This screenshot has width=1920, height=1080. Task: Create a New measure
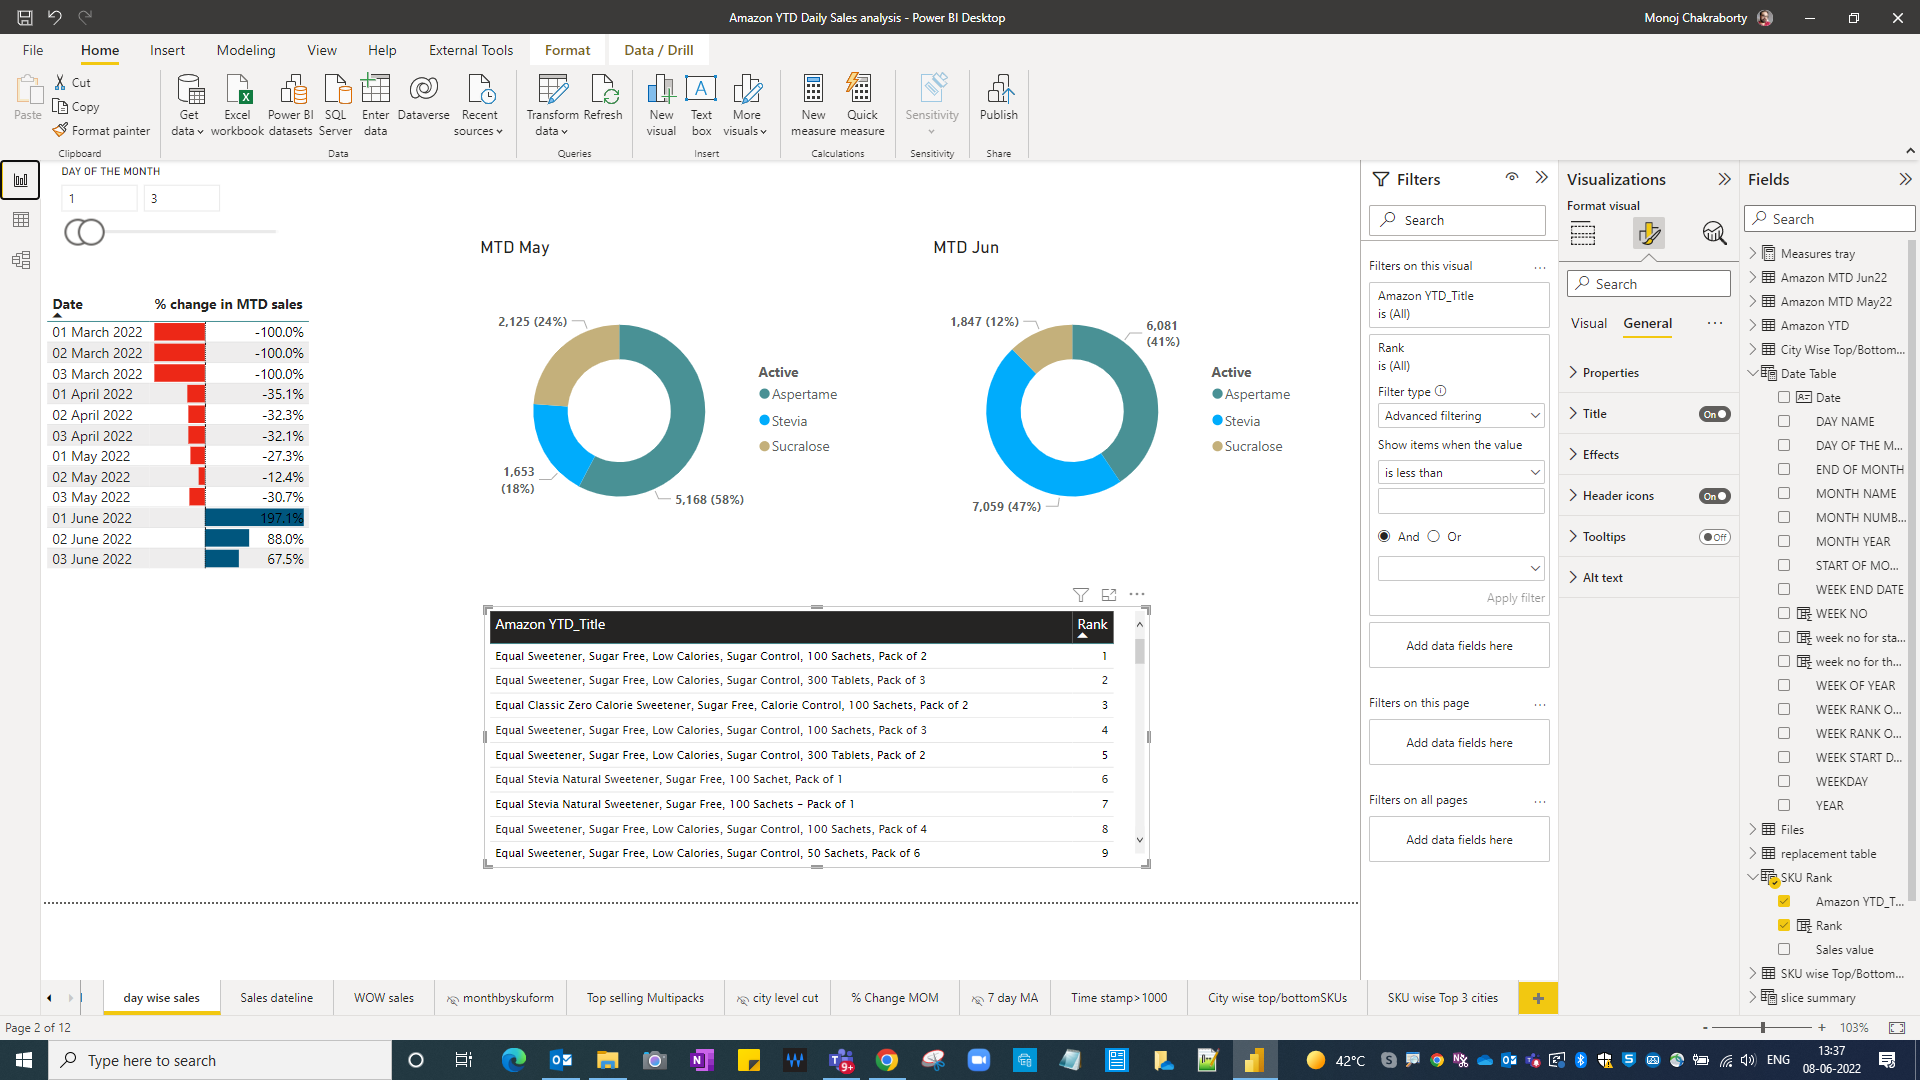813,104
